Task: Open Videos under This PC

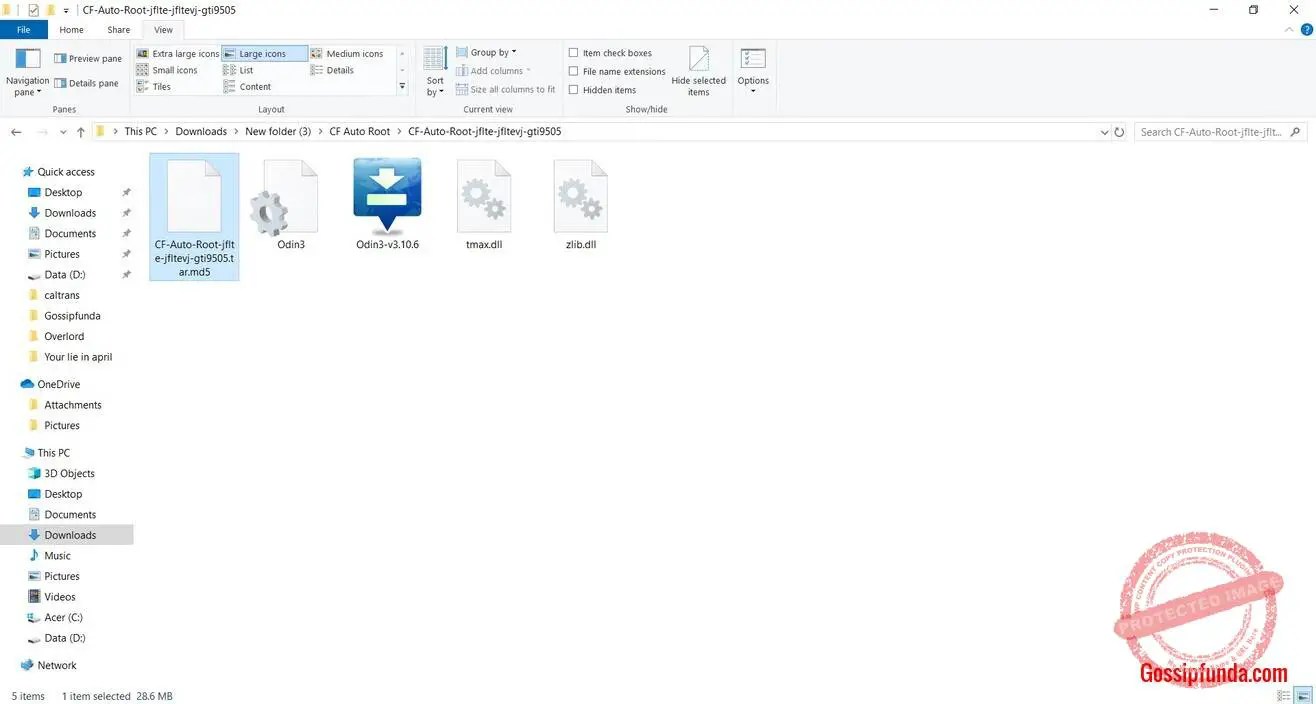Action: coord(60,596)
